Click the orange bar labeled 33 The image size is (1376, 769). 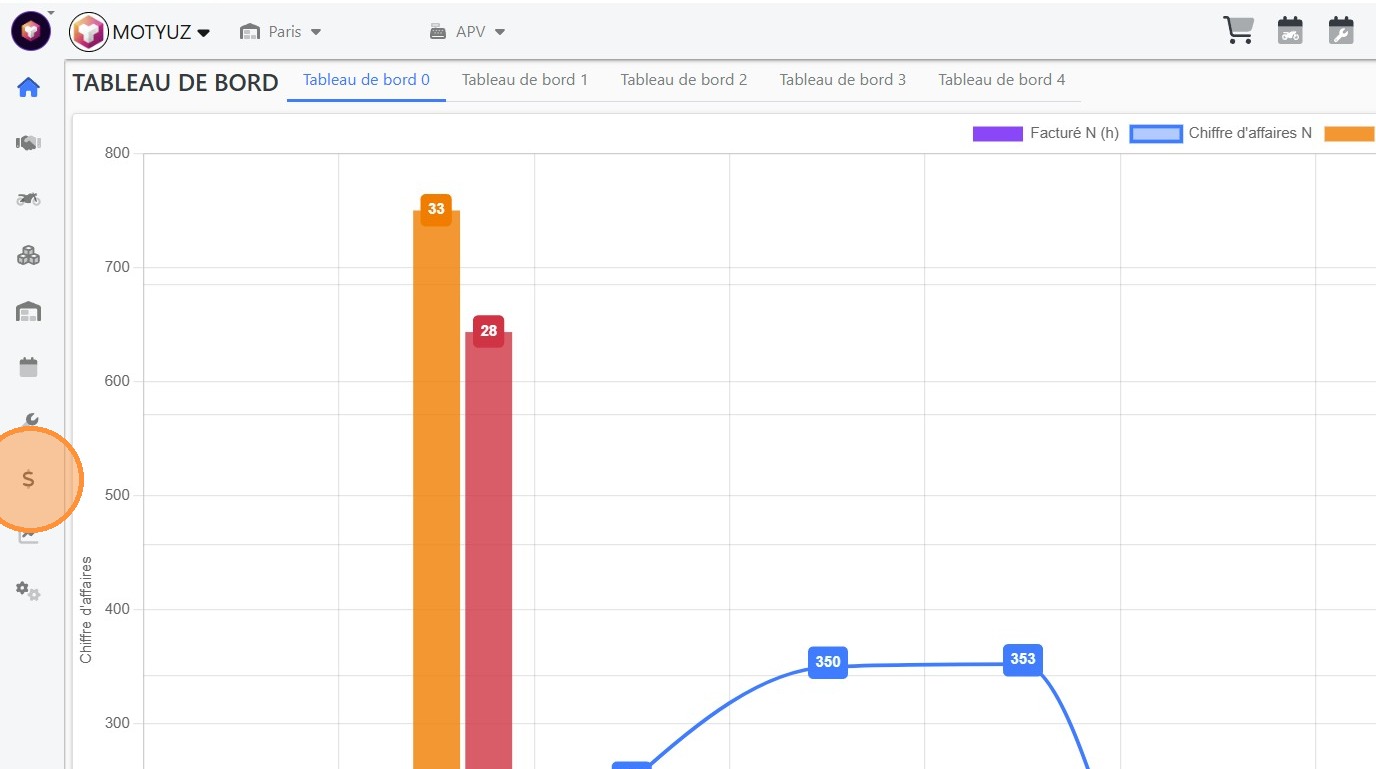[x=436, y=489]
